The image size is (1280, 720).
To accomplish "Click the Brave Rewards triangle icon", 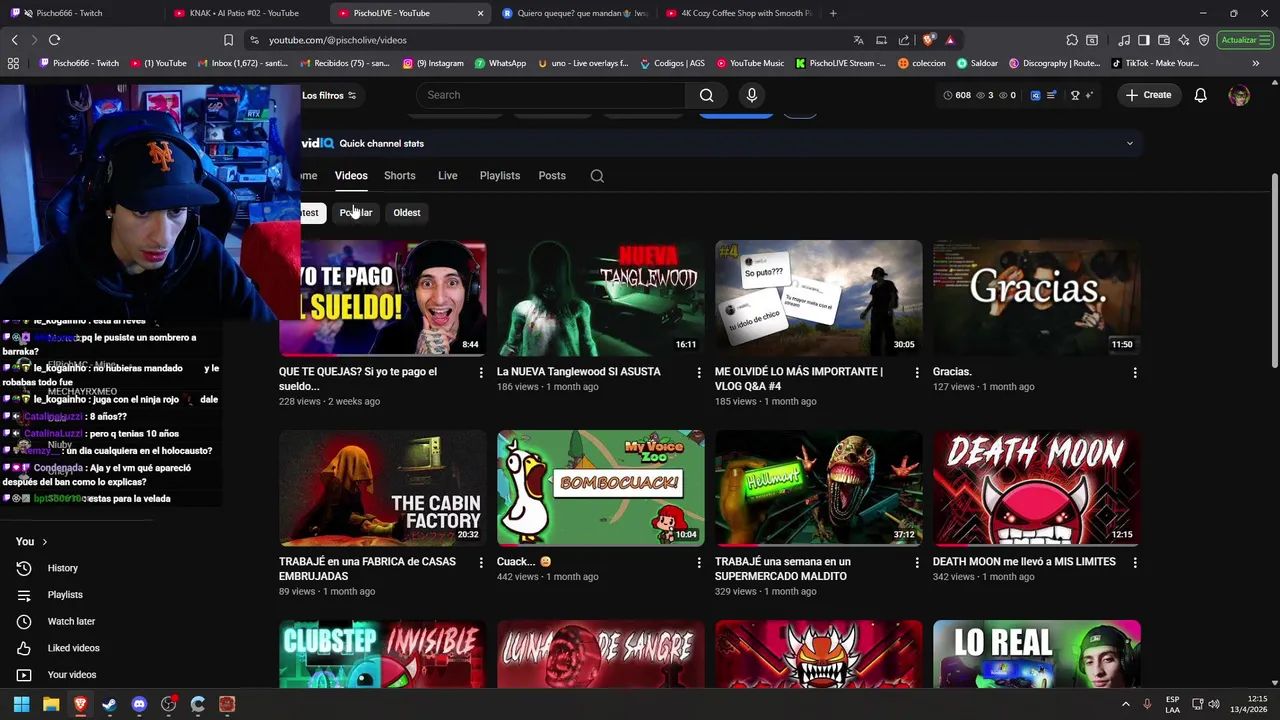I will click(x=950, y=40).
